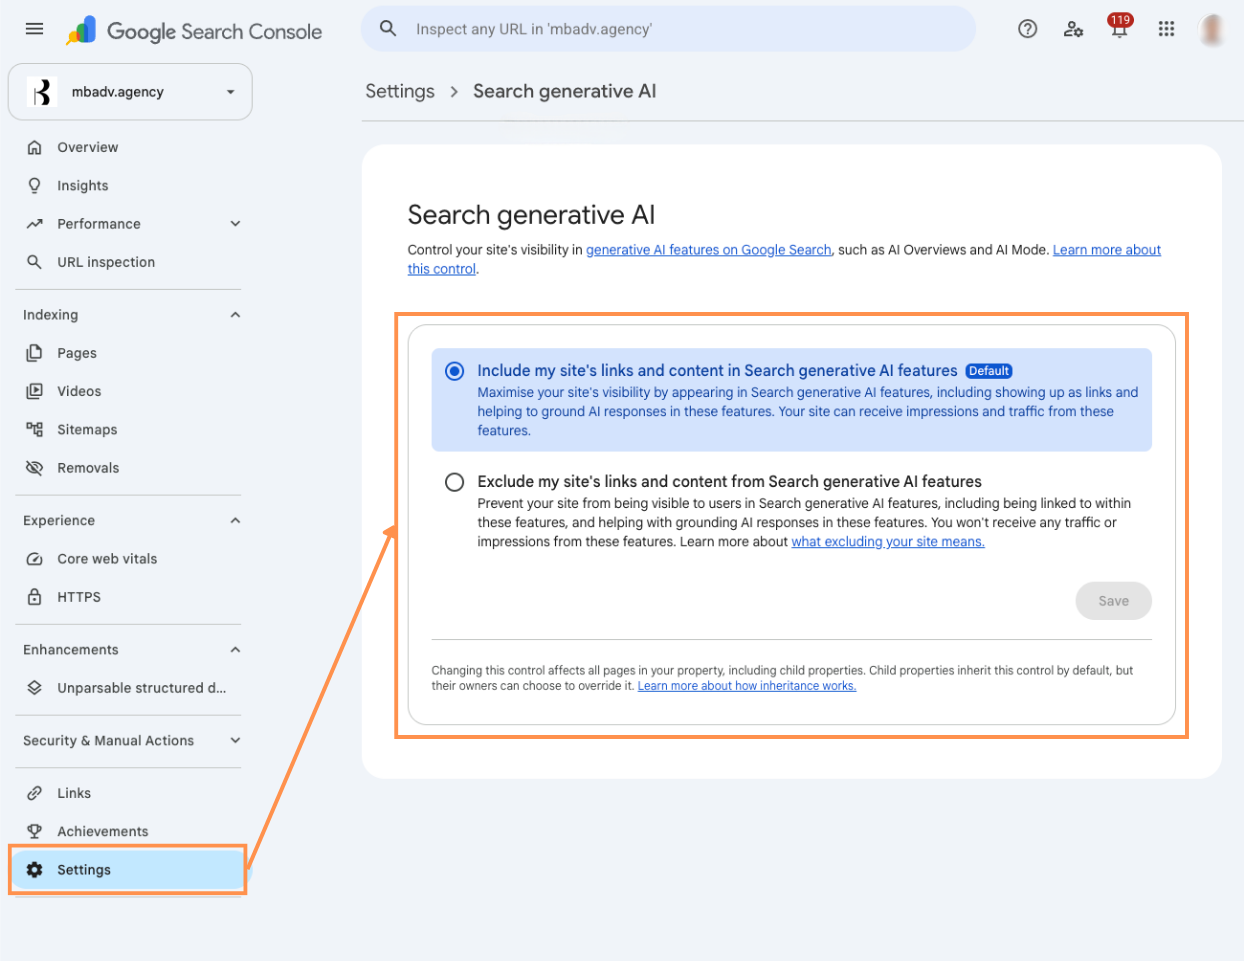This screenshot has width=1244, height=961.
Task: Click the Inspect any URL search field
Action: 668,29
